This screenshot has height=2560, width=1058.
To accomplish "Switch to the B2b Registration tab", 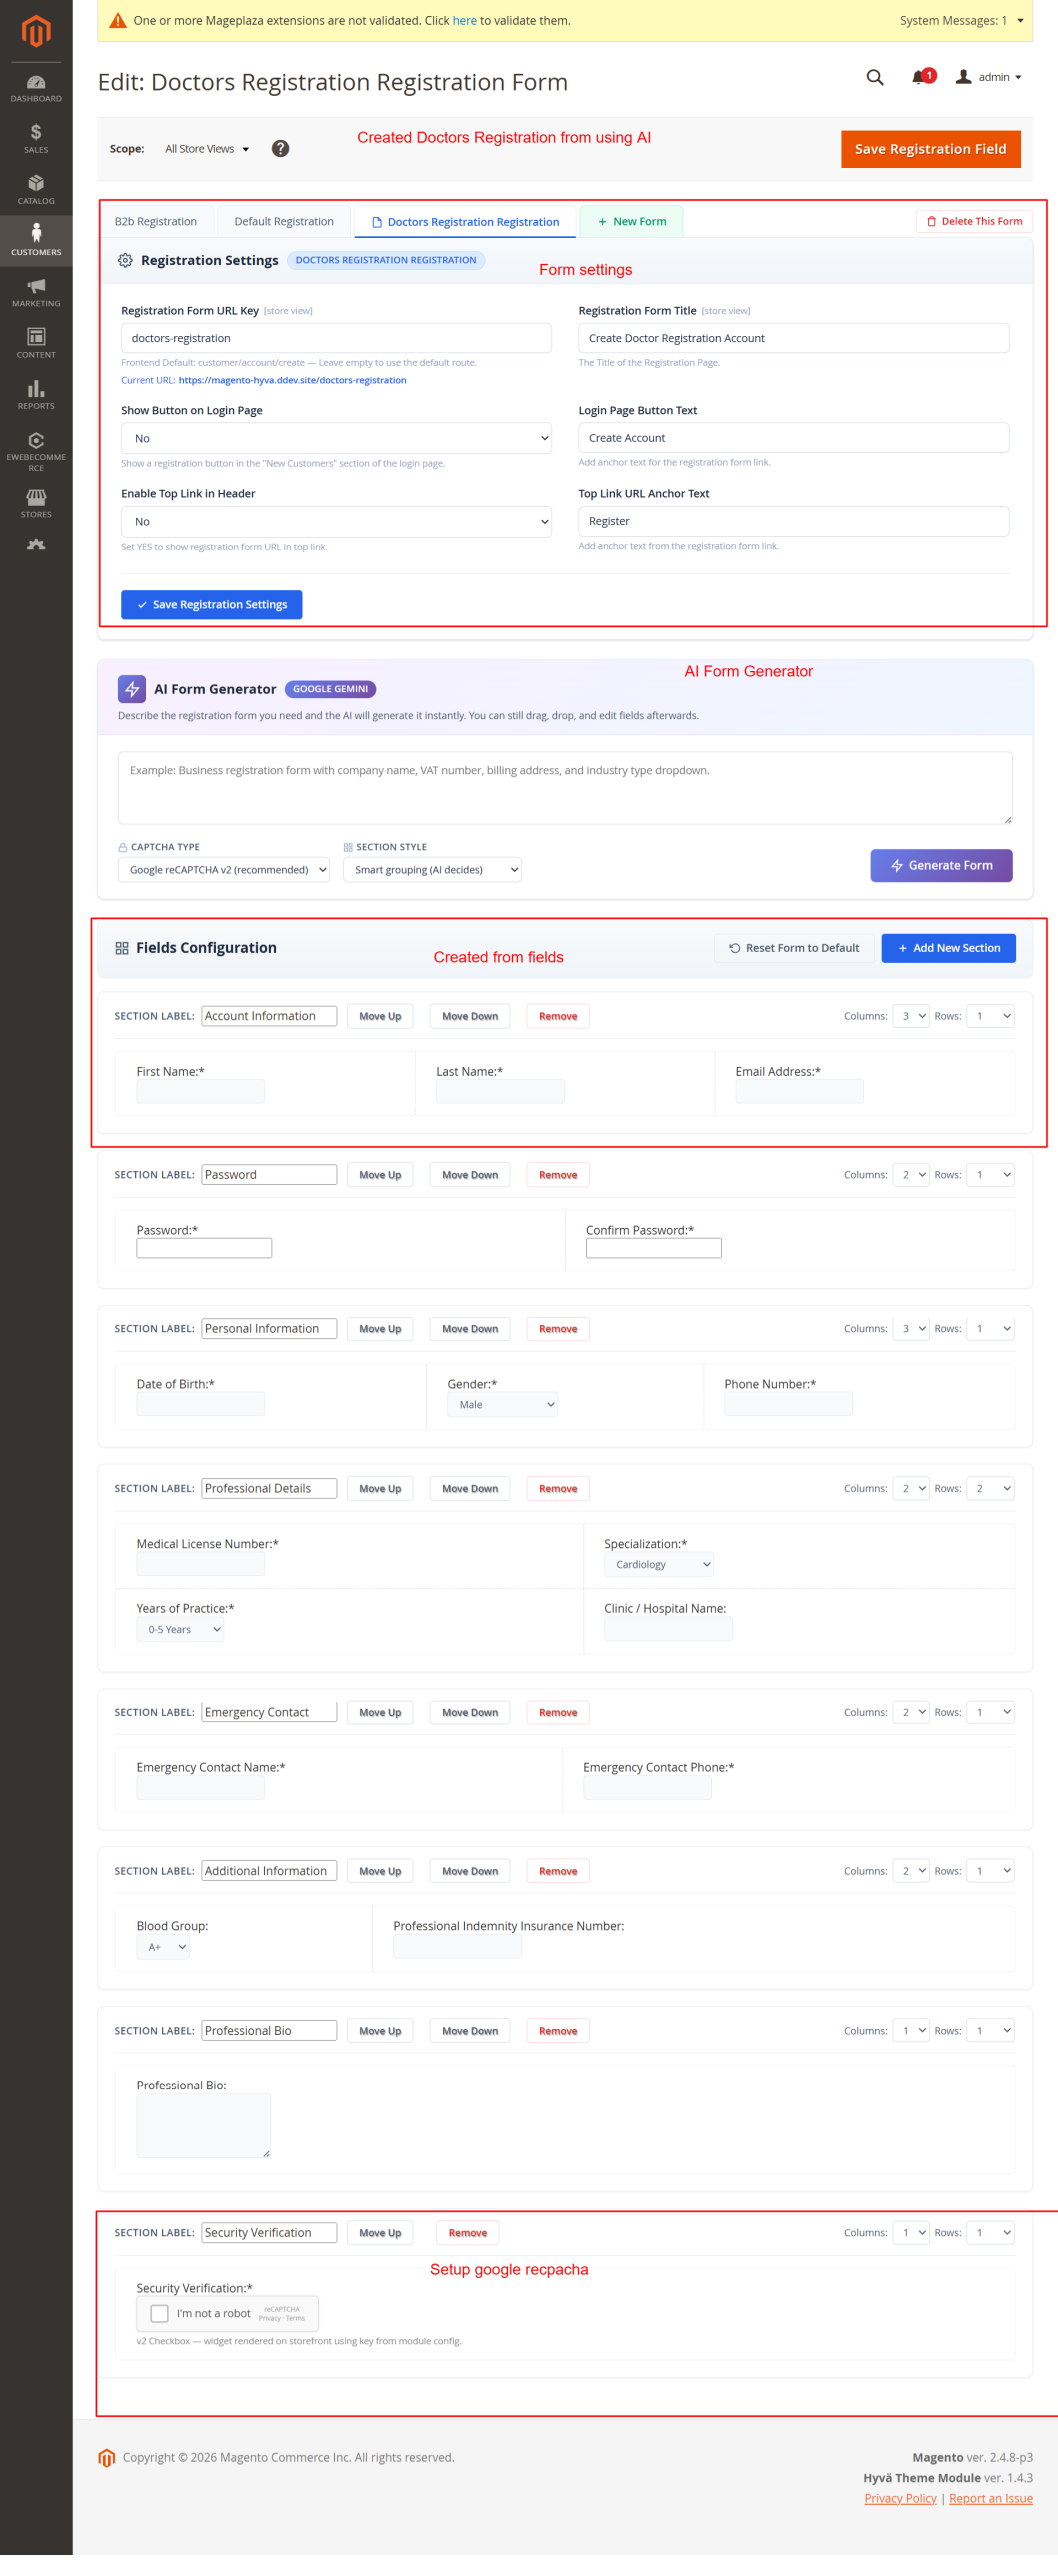I will click(156, 222).
